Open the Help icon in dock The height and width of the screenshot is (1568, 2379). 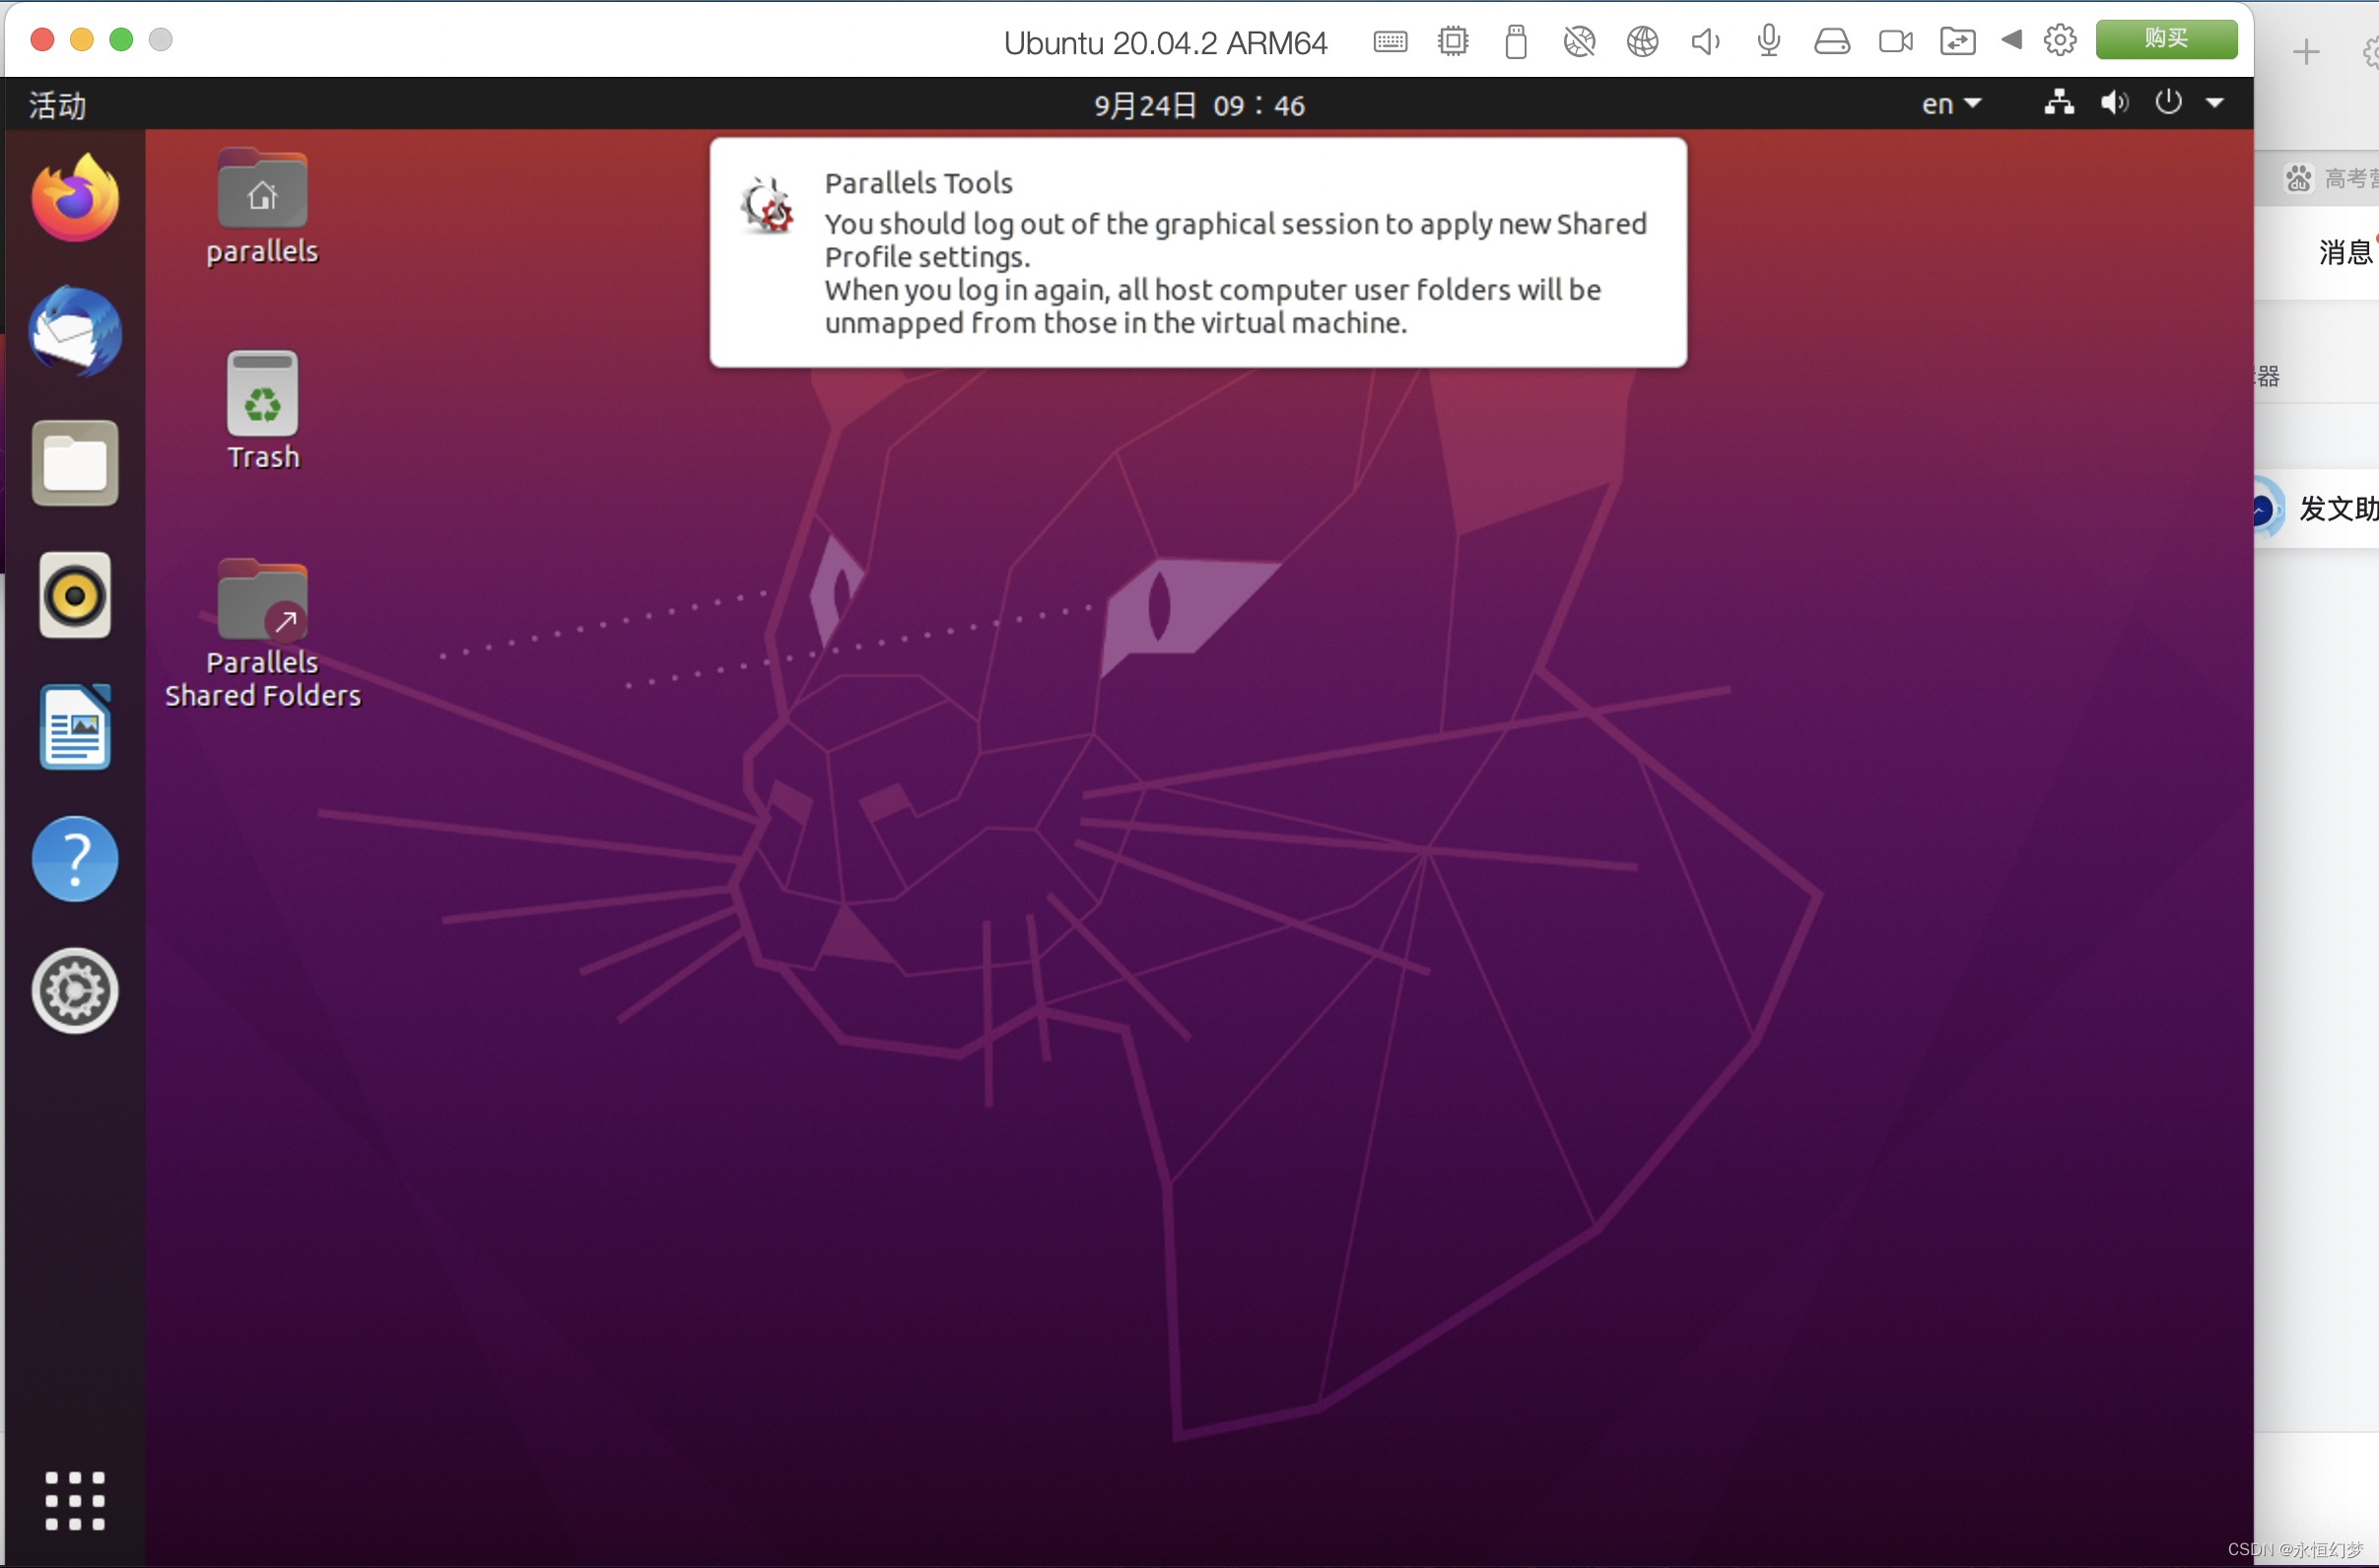[x=75, y=859]
